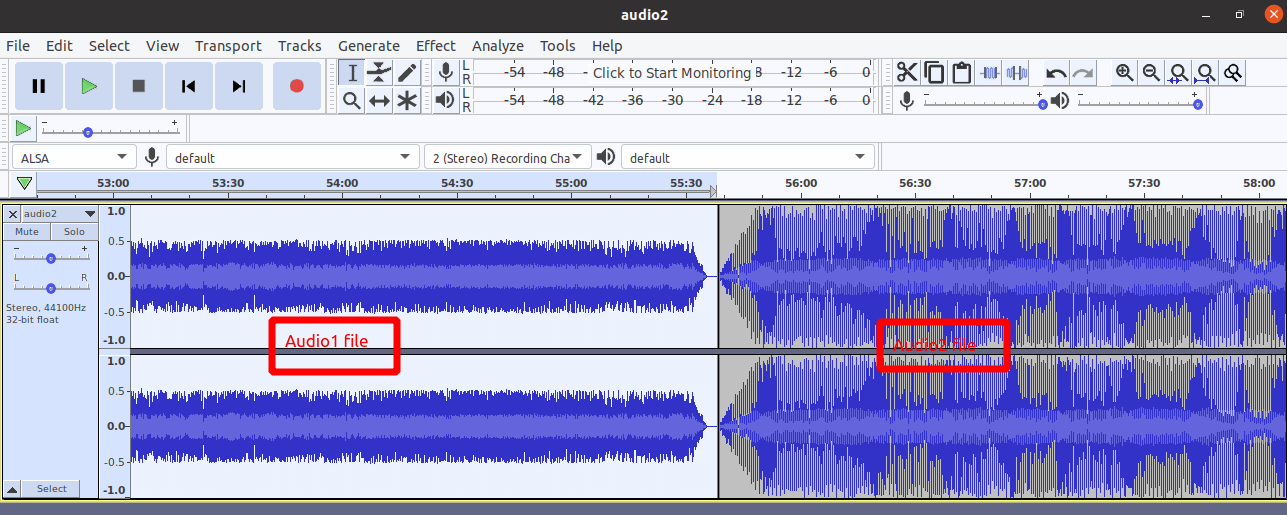Click the playback level meter bar
The image size is (1287, 515).
[673, 100]
